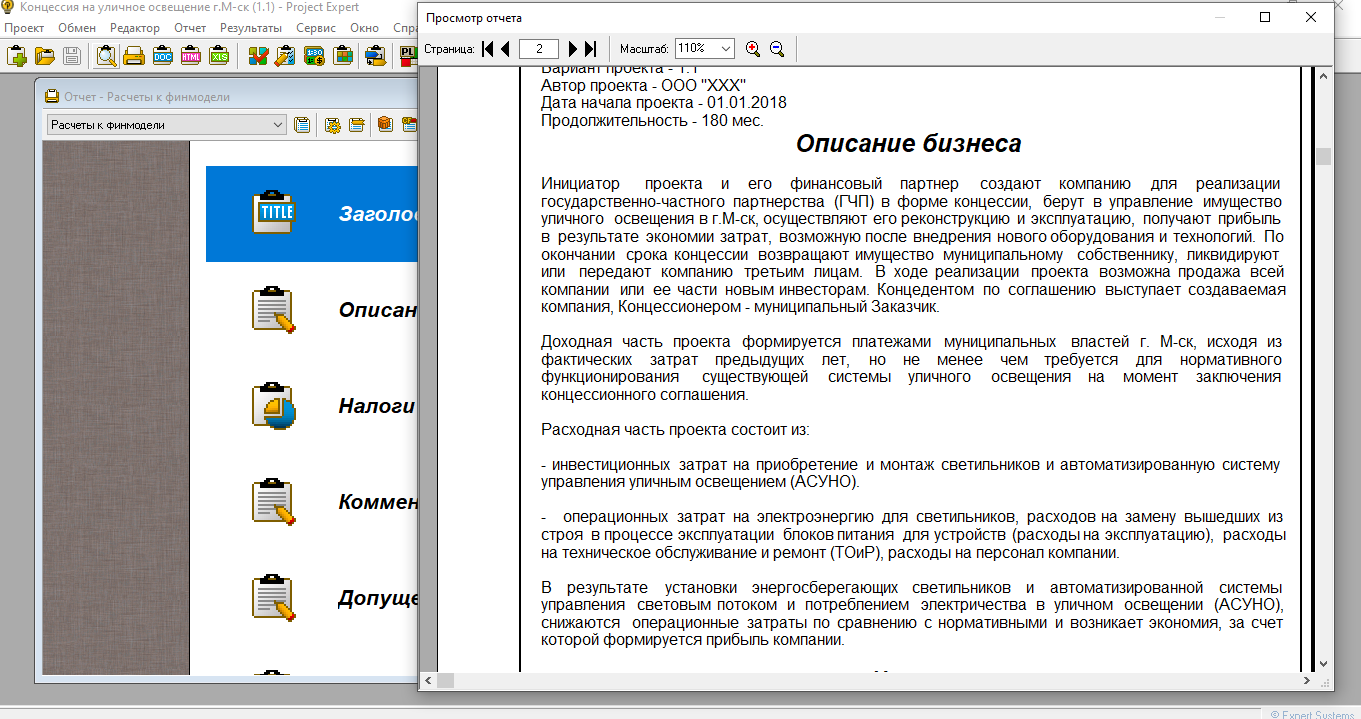Viewport: 1361px width, 719px height.
Task: Click the yellow stacked sheets icon
Action: 355,125
